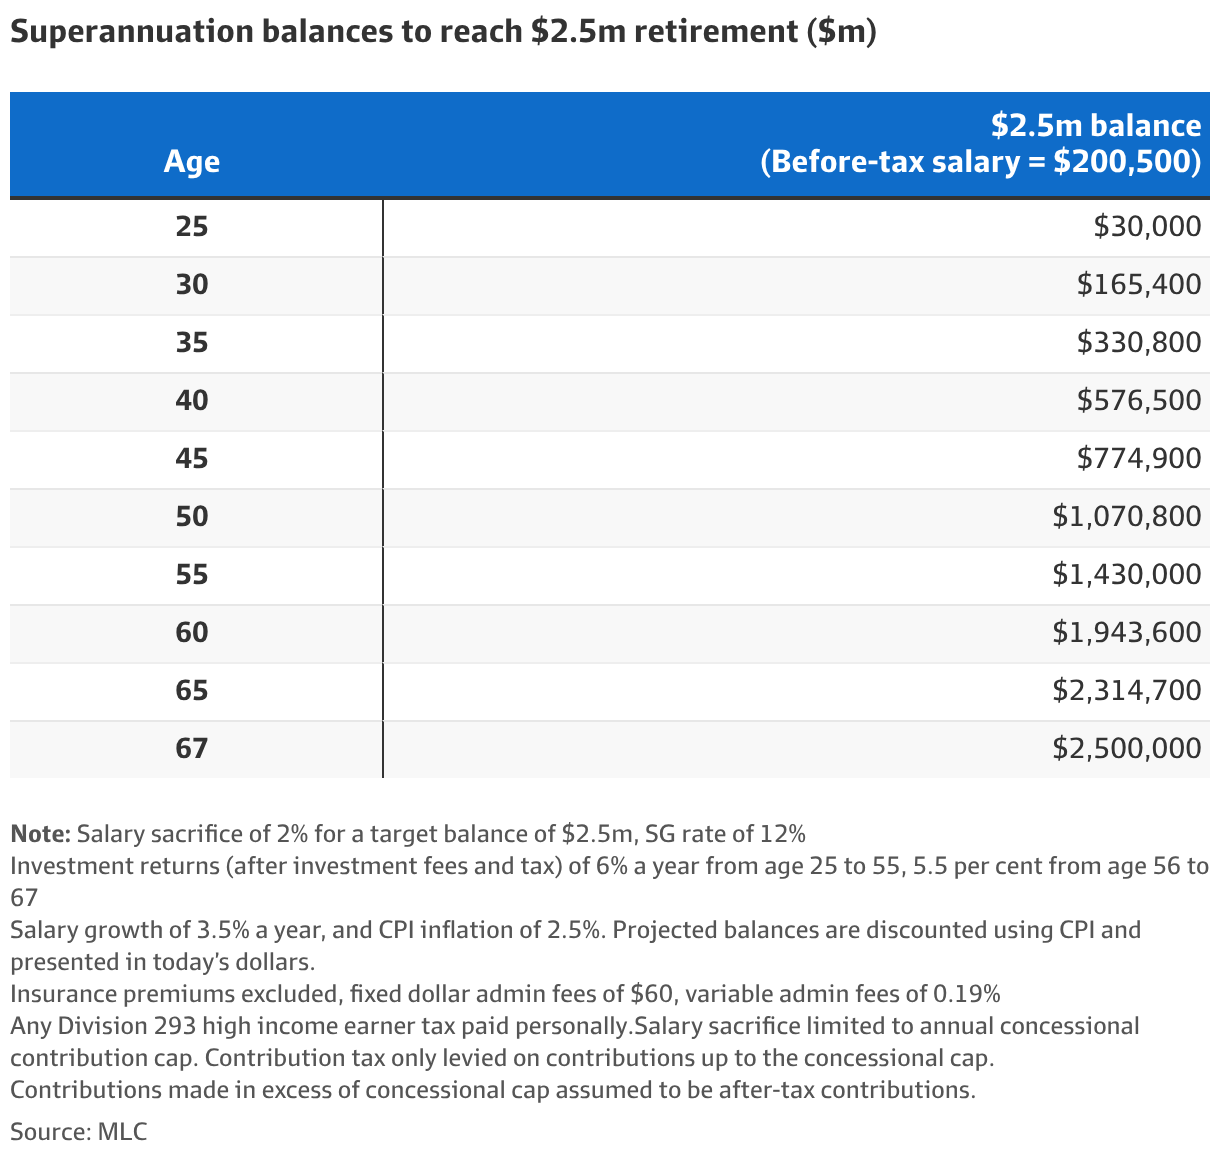Image resolution: width=1220 pixels, height=1158 pixels.
Task: Select the age 60 row label
Action: (192, 633)
